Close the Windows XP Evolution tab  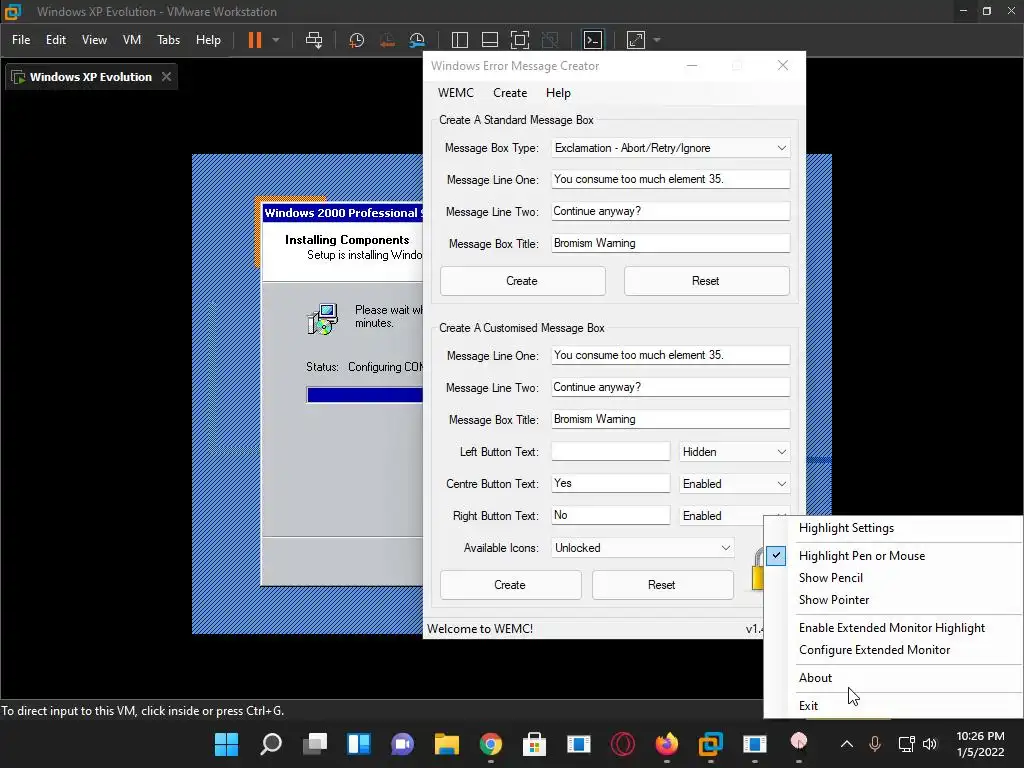click(167, 76)
